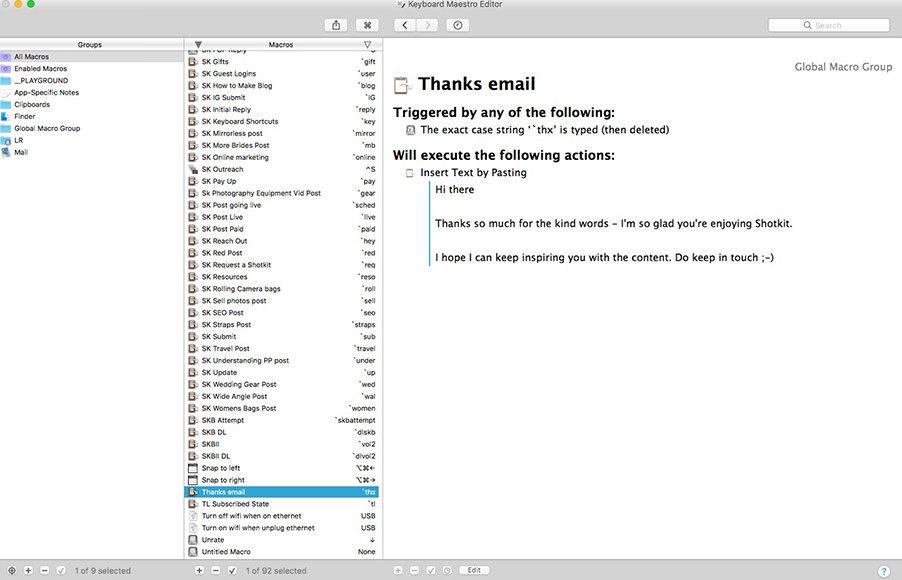
Task: Select the Clipboards group
Action: [x=91, y=104]
